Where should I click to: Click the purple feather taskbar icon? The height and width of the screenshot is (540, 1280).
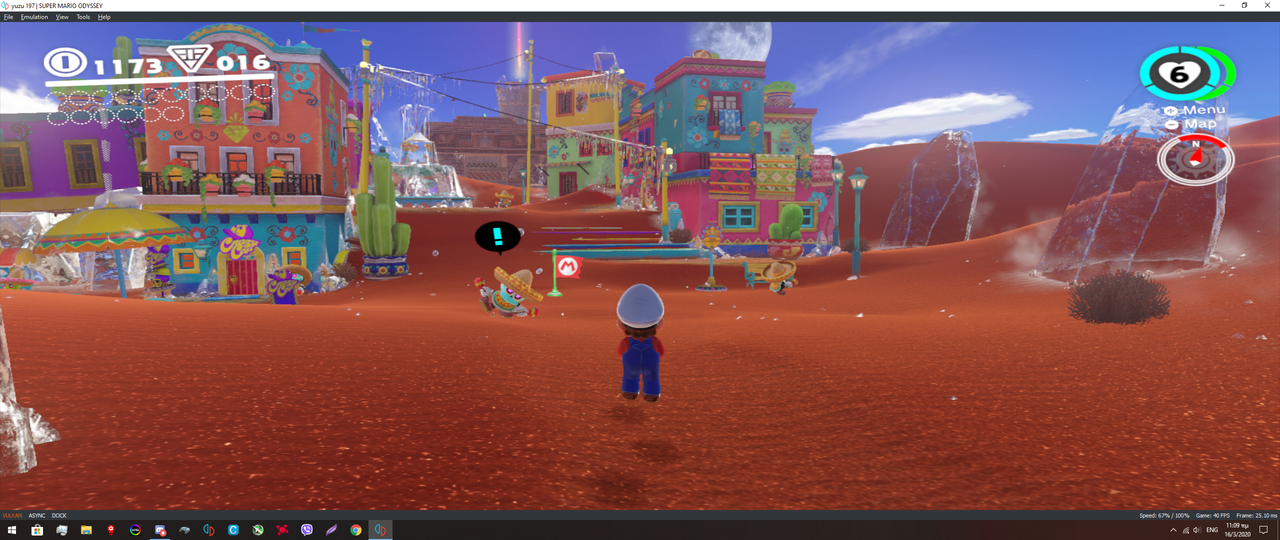[331, 530]
